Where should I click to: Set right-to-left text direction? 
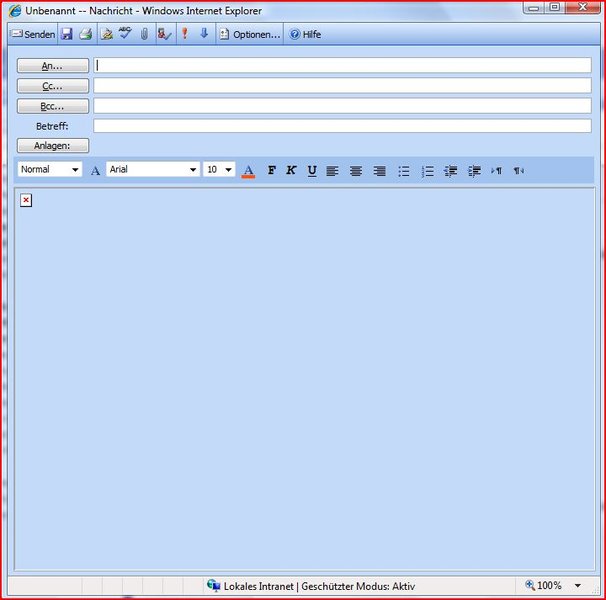click(519, 170)
